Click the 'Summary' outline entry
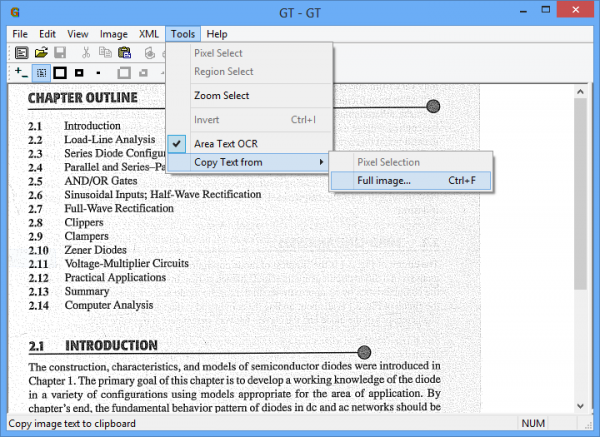600x437 pixels. [87, 291]
